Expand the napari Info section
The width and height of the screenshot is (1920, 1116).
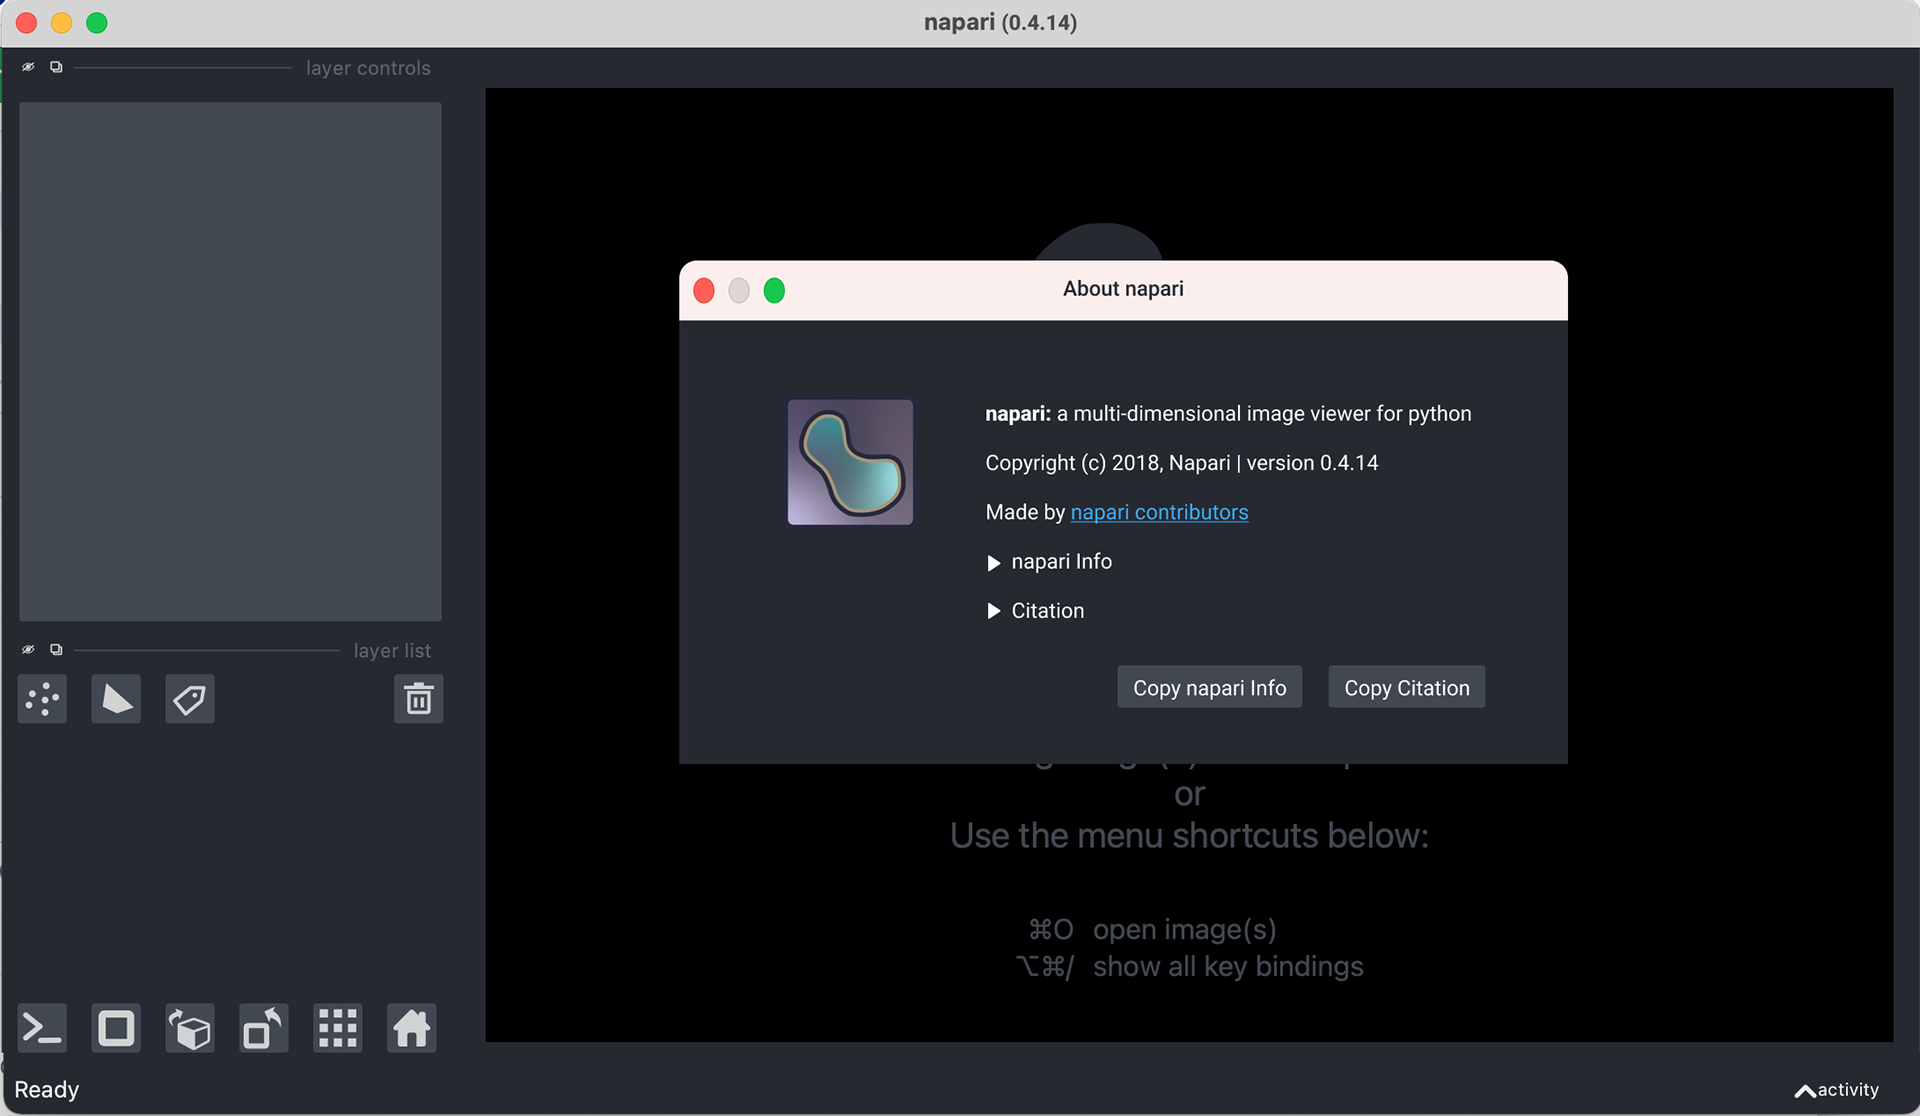tap(994, 563)
